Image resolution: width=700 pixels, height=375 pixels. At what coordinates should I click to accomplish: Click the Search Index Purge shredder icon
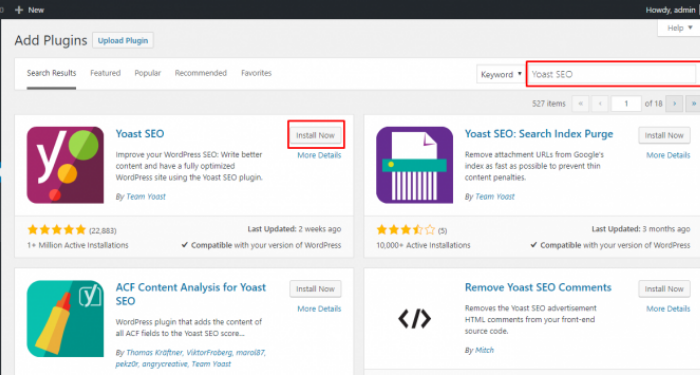tap(414, 165)
